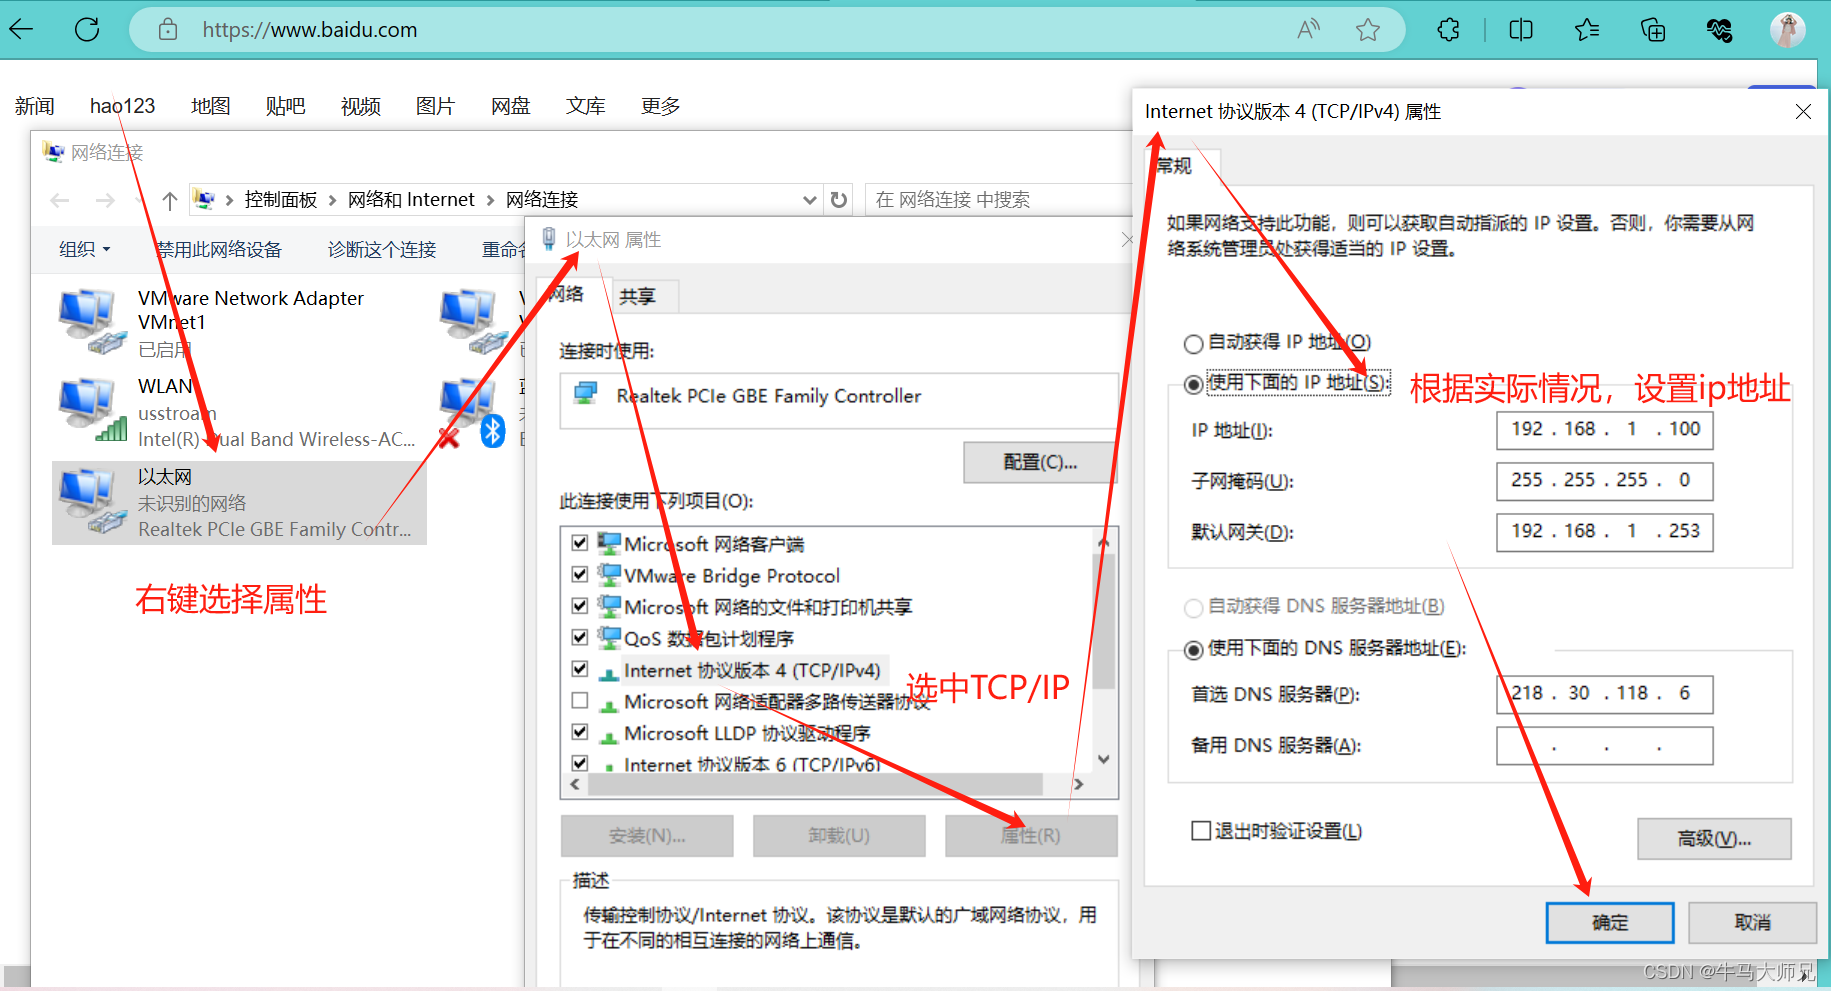
Task: Click the 首选 DNS 服务器 input field
Action: pos(1604,694)
